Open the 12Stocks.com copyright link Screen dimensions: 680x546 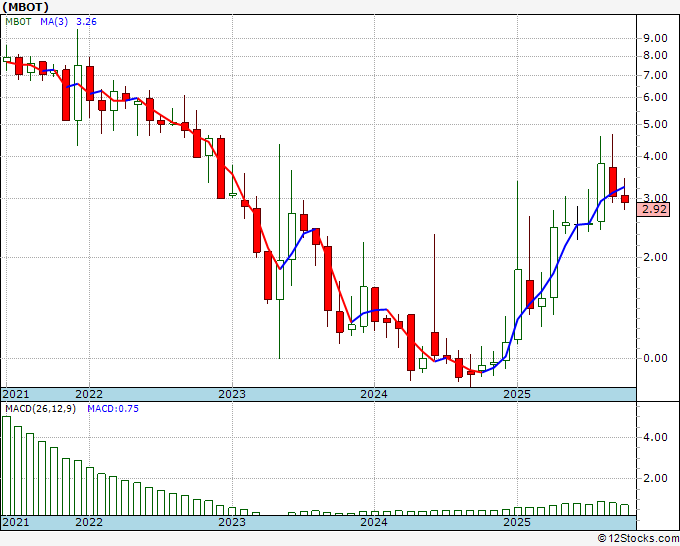click(x=638, y=539)
